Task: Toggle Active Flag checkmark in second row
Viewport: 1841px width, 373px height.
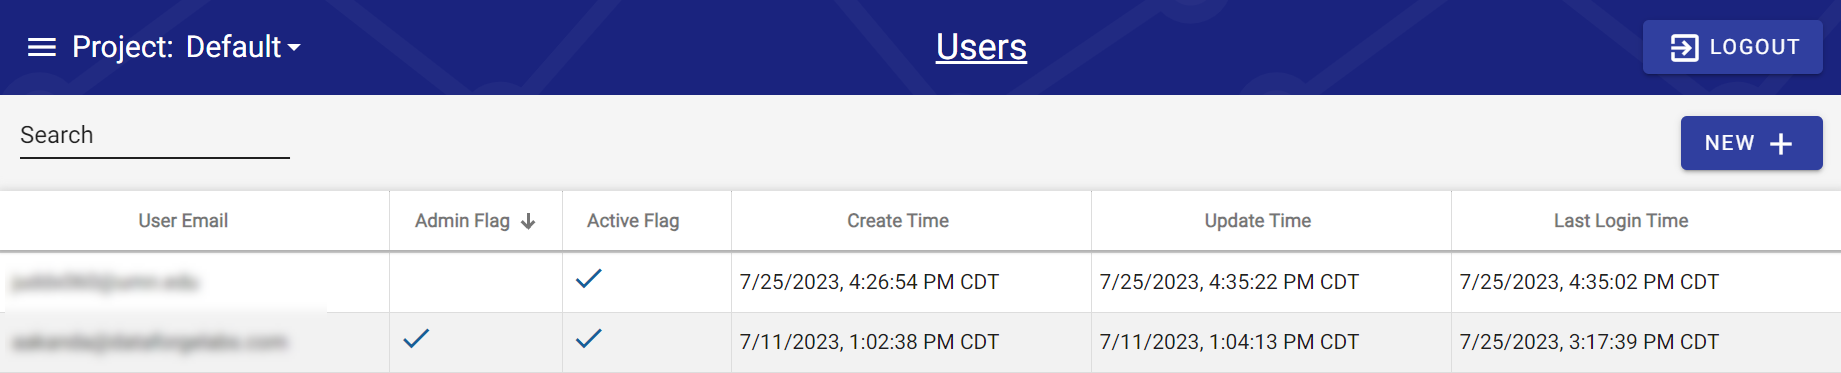Action: [x=589, y=339]
